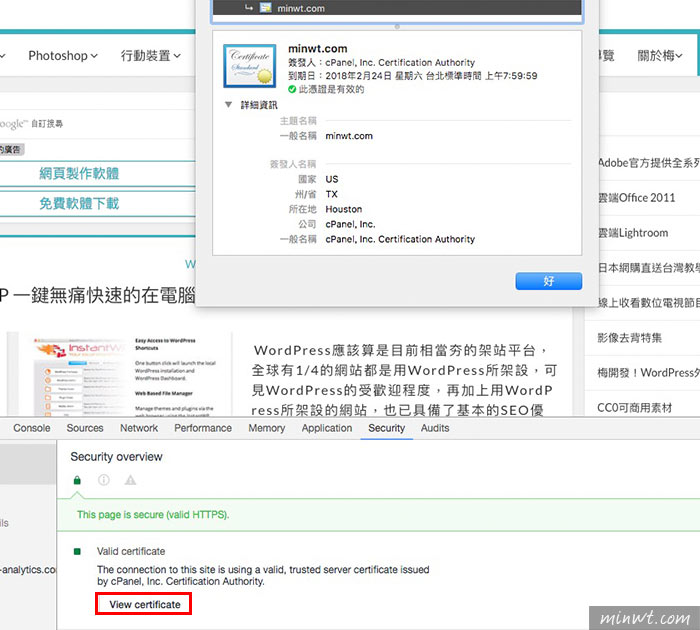
Task: Open the CC0可商用素材 sidebar link
Action: (634, 408)
